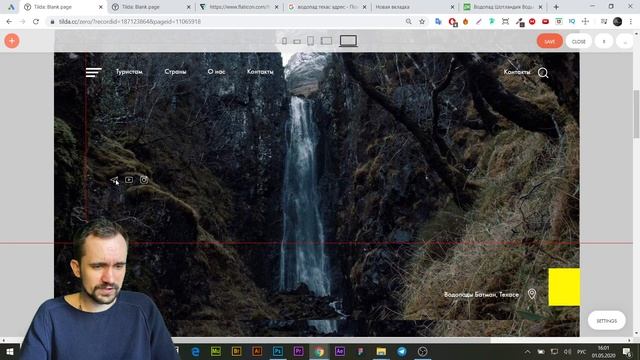640x360 pixels.
Task: Switch the РУС keyboard language indicator
Action: 581,352
